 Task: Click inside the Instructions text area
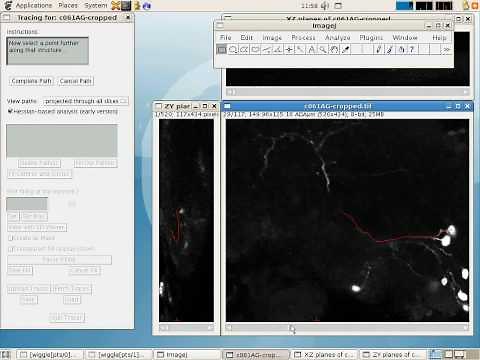pyautogui.click(x=48, y=51)
